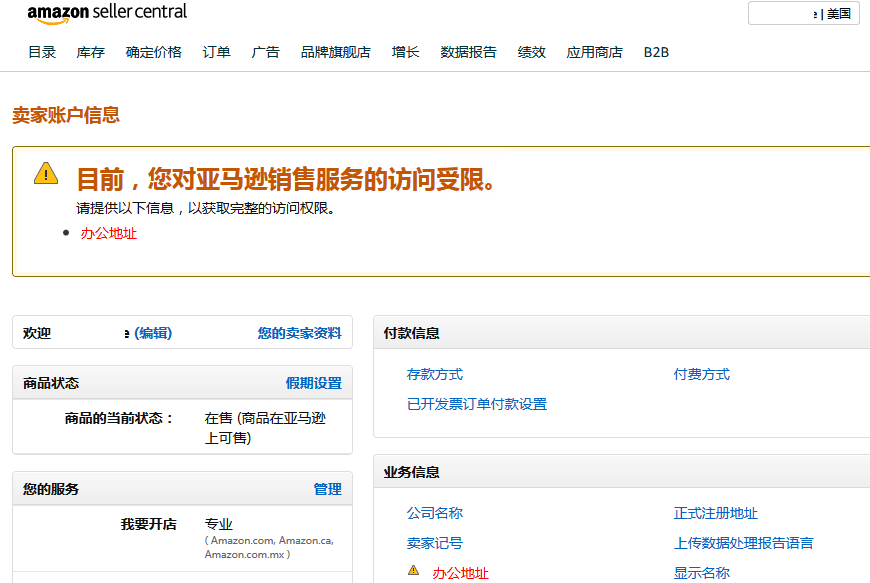Open 正式注册地址 link
870x583 pixels.
click(715, 513)
